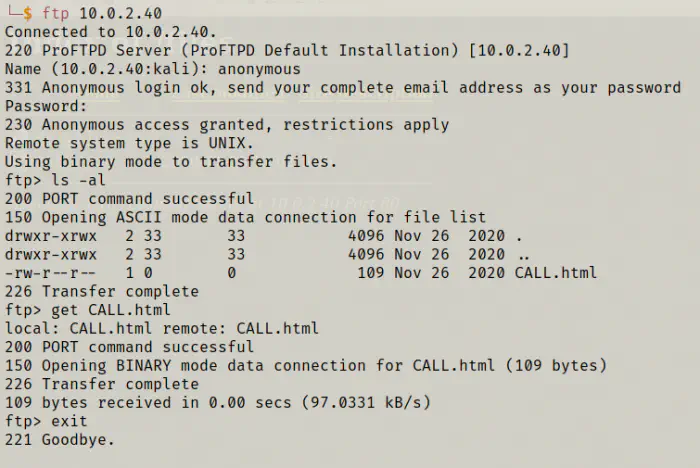
Task: Click the 'Password:' prompt
Action: [x=46, y=106]
